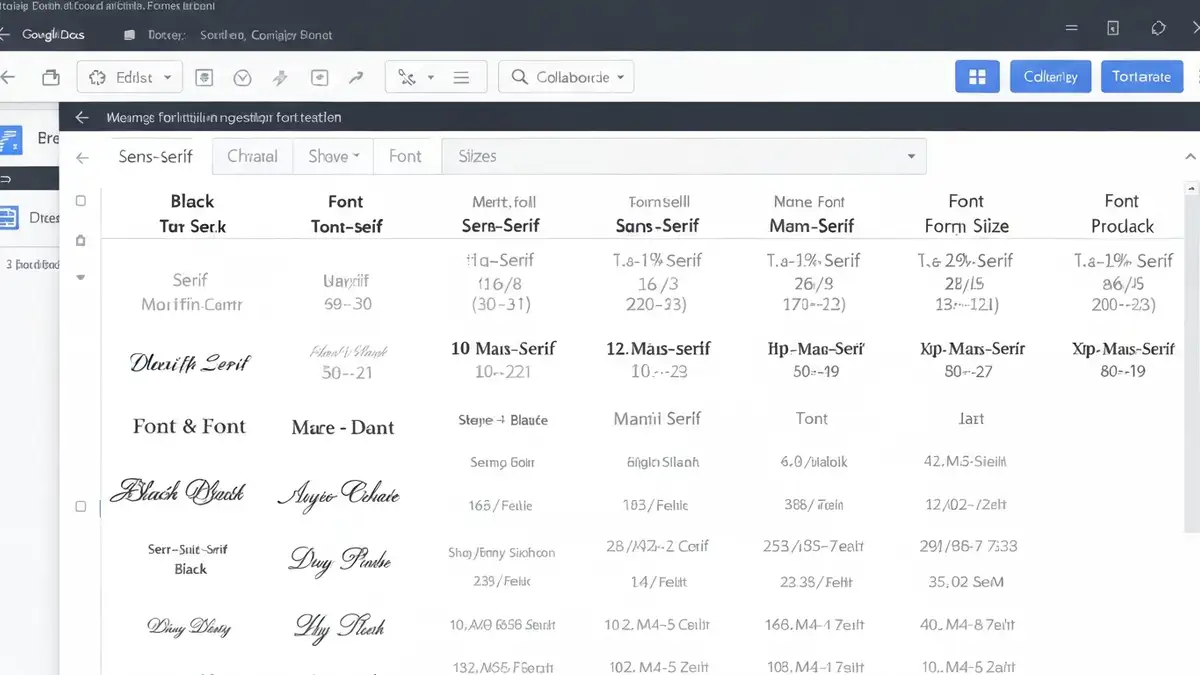
Task: Switch to the Font tab
Action: coord(405,156)
